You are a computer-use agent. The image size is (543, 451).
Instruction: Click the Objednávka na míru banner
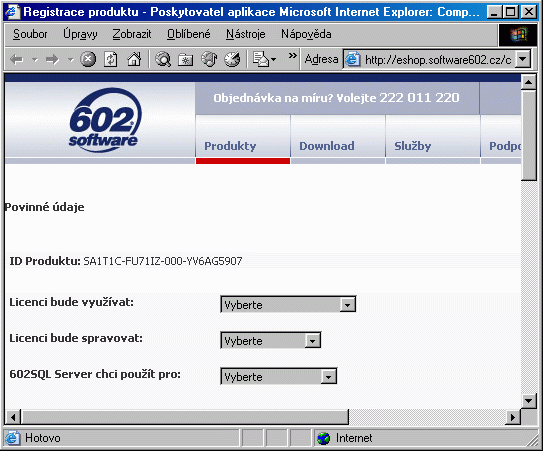336,98
